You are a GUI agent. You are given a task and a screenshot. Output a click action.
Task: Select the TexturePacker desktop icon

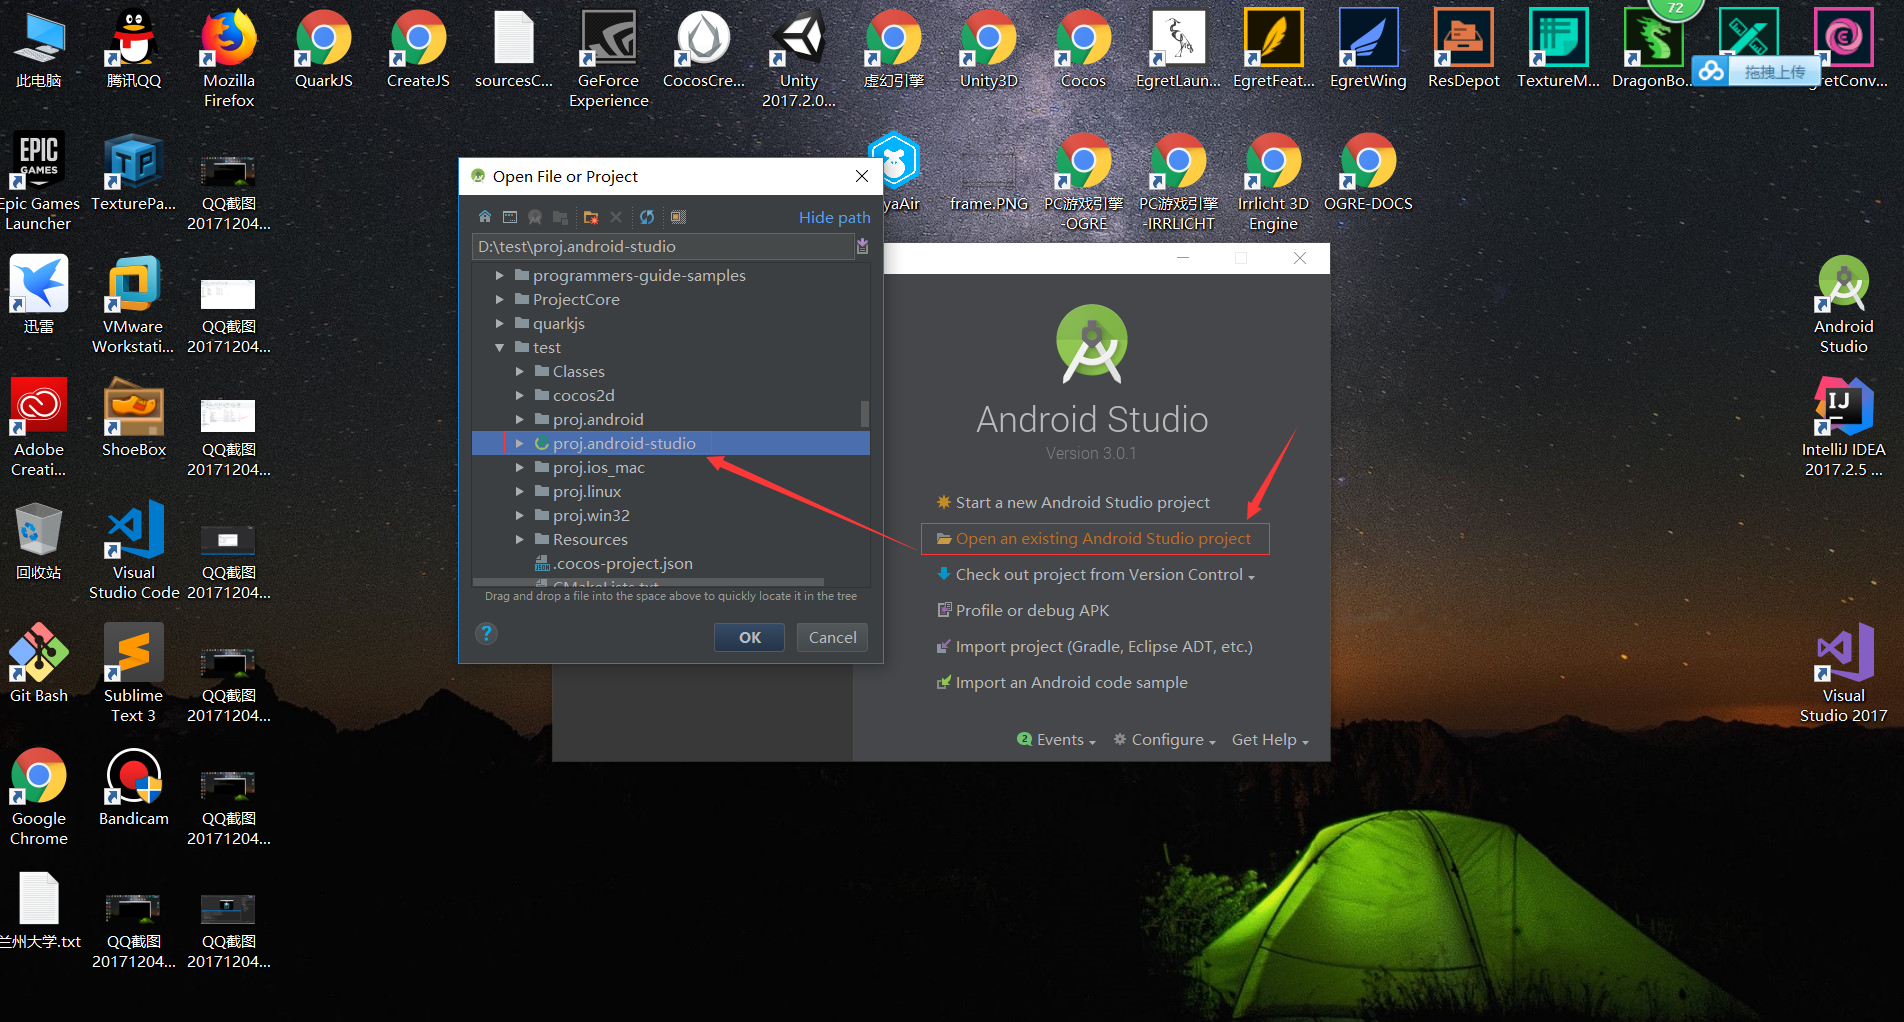coord(133,172)
